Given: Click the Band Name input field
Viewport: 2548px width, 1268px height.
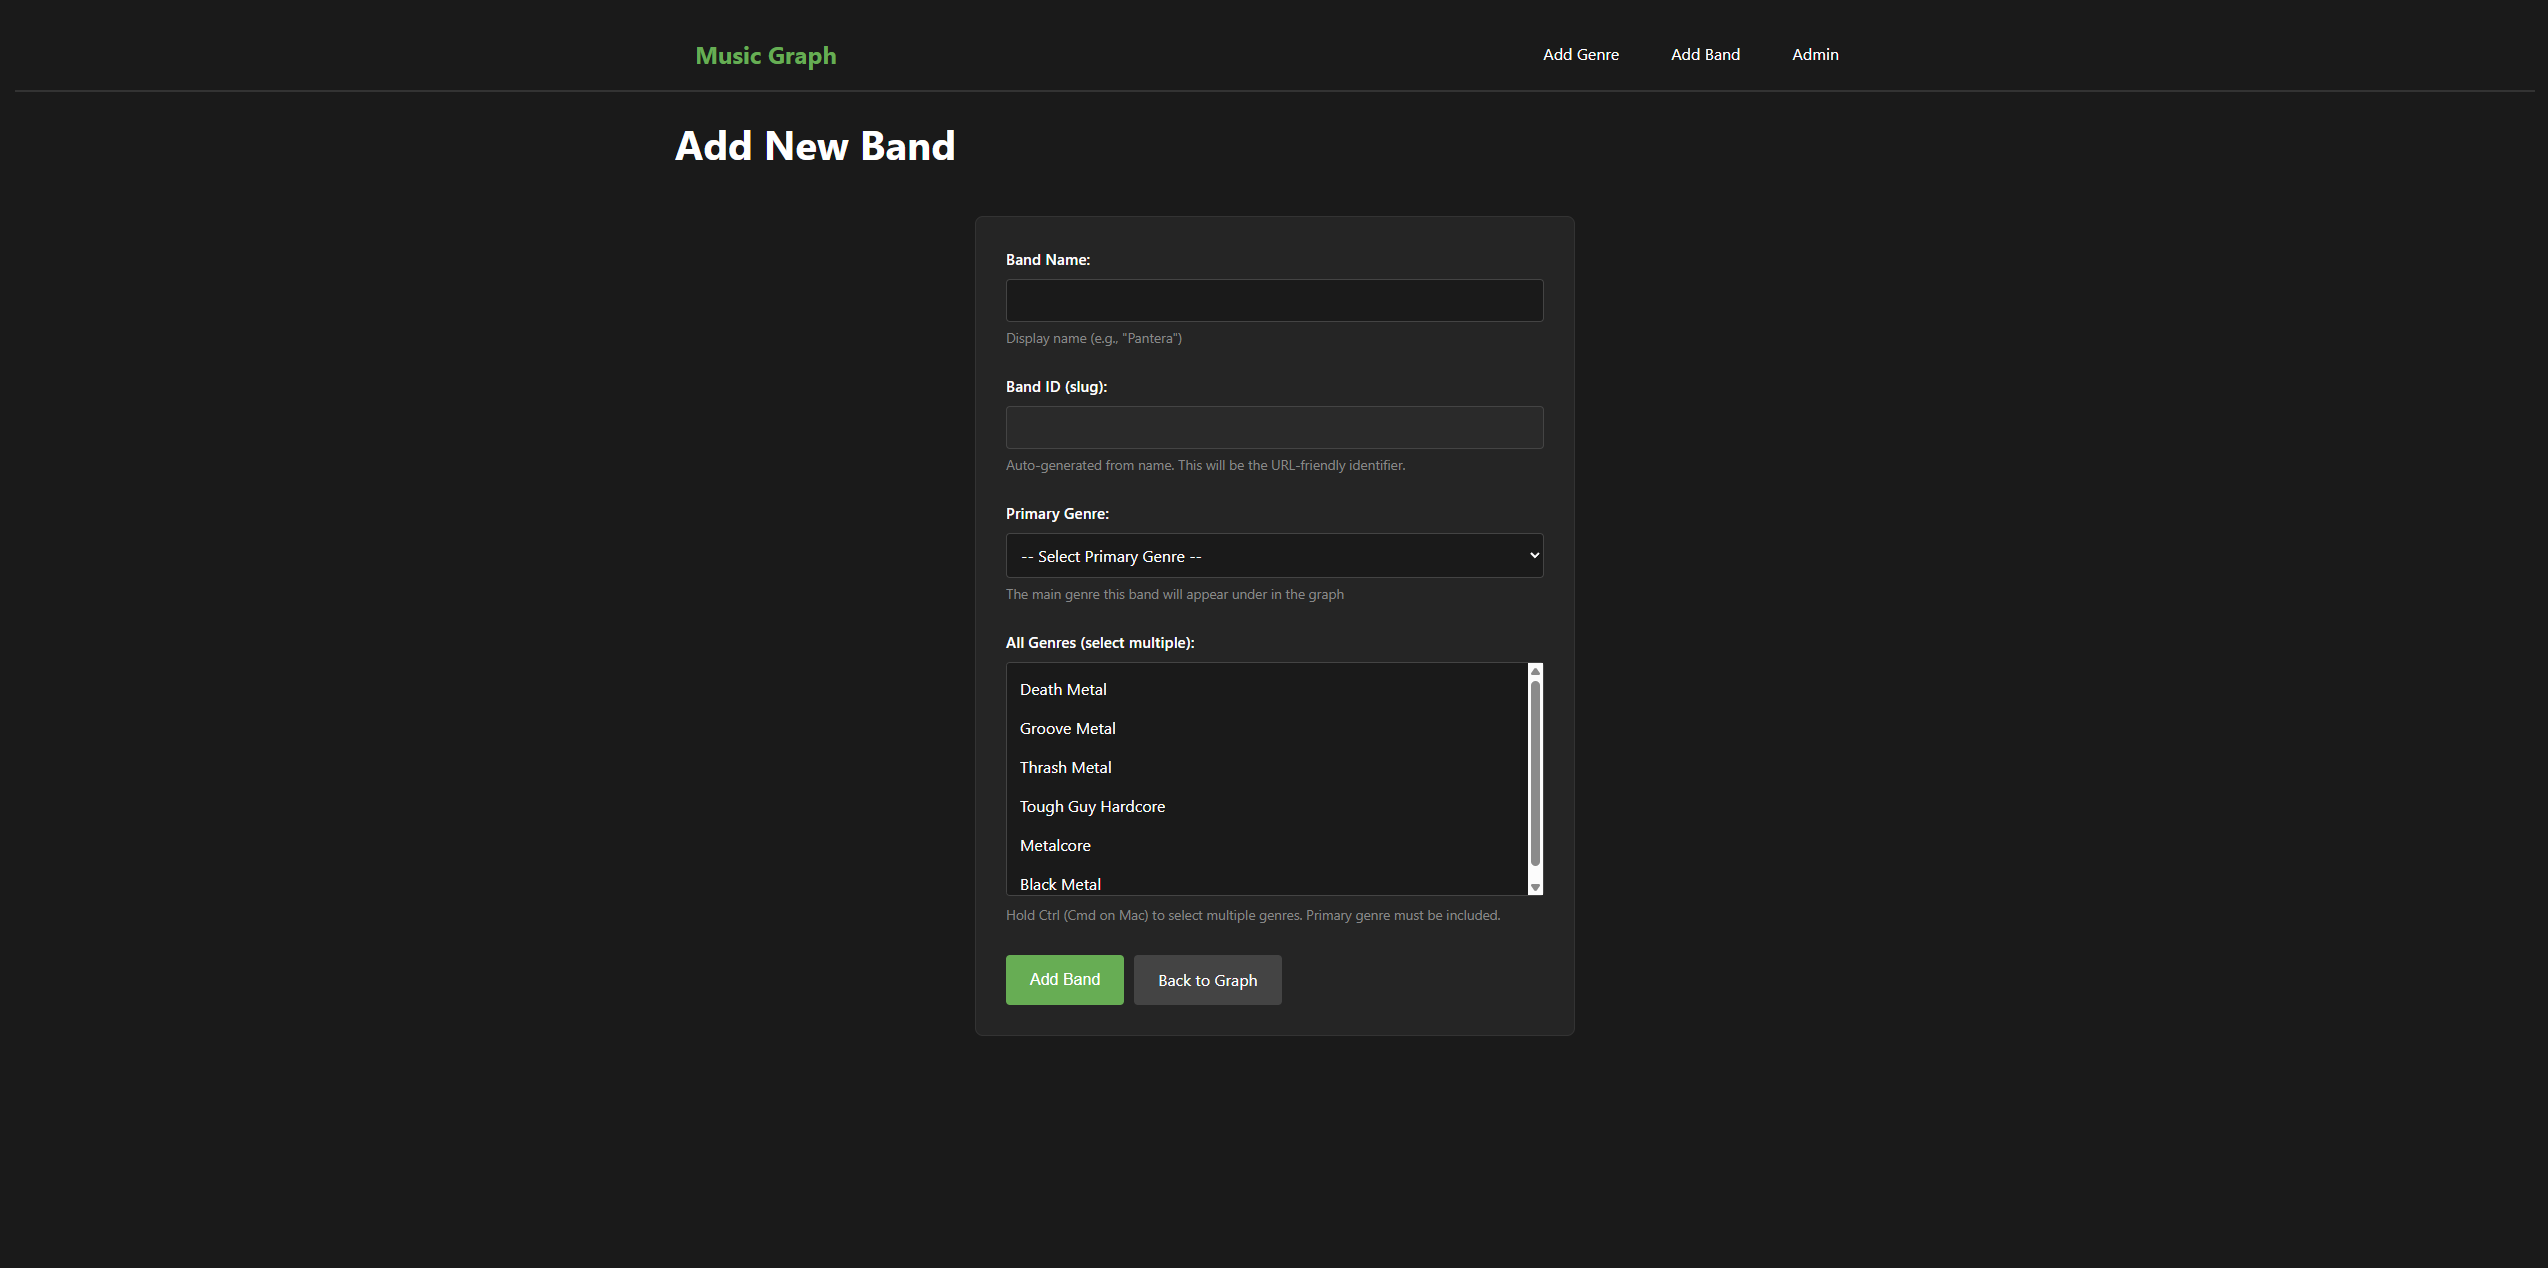Looking at the screenshot, I should coord(1273,300).
